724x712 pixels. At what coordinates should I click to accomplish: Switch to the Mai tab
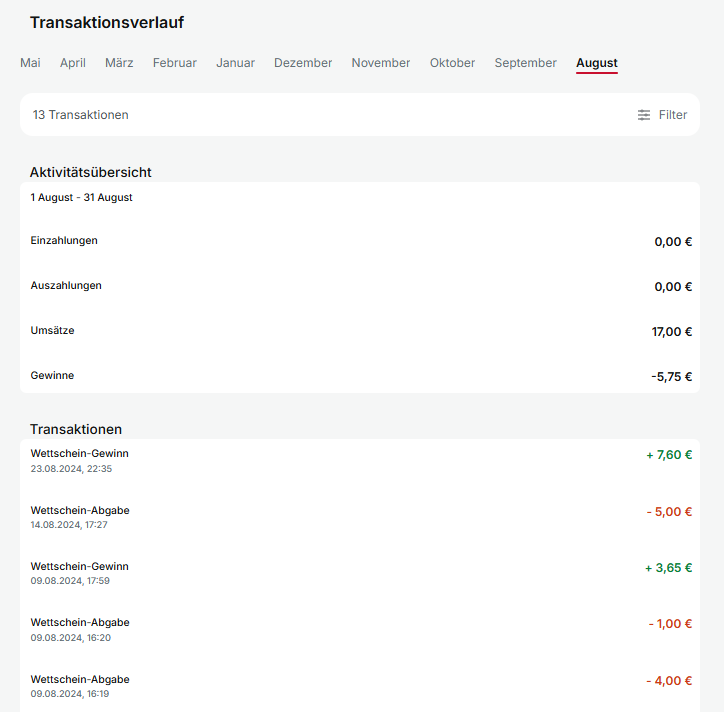point(30,63)
